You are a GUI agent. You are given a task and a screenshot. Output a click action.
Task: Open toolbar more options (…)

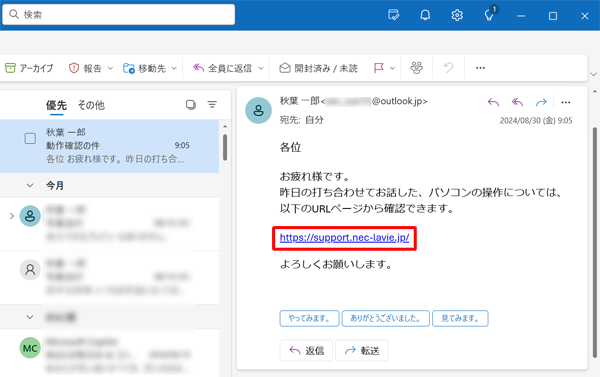[480, 68]
